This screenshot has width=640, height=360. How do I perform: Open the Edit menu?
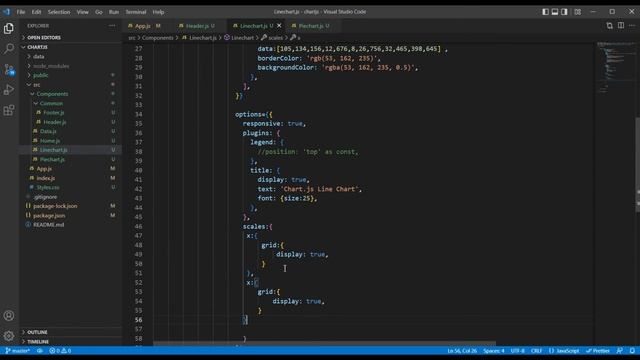tap(36, 12)
